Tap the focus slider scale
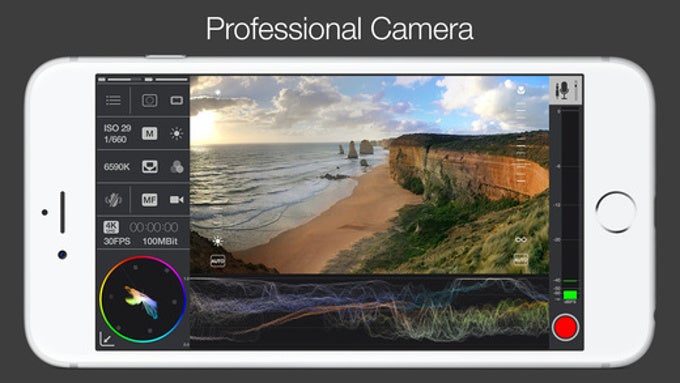Viewport: 680px width, 383px height. point(521,143)
